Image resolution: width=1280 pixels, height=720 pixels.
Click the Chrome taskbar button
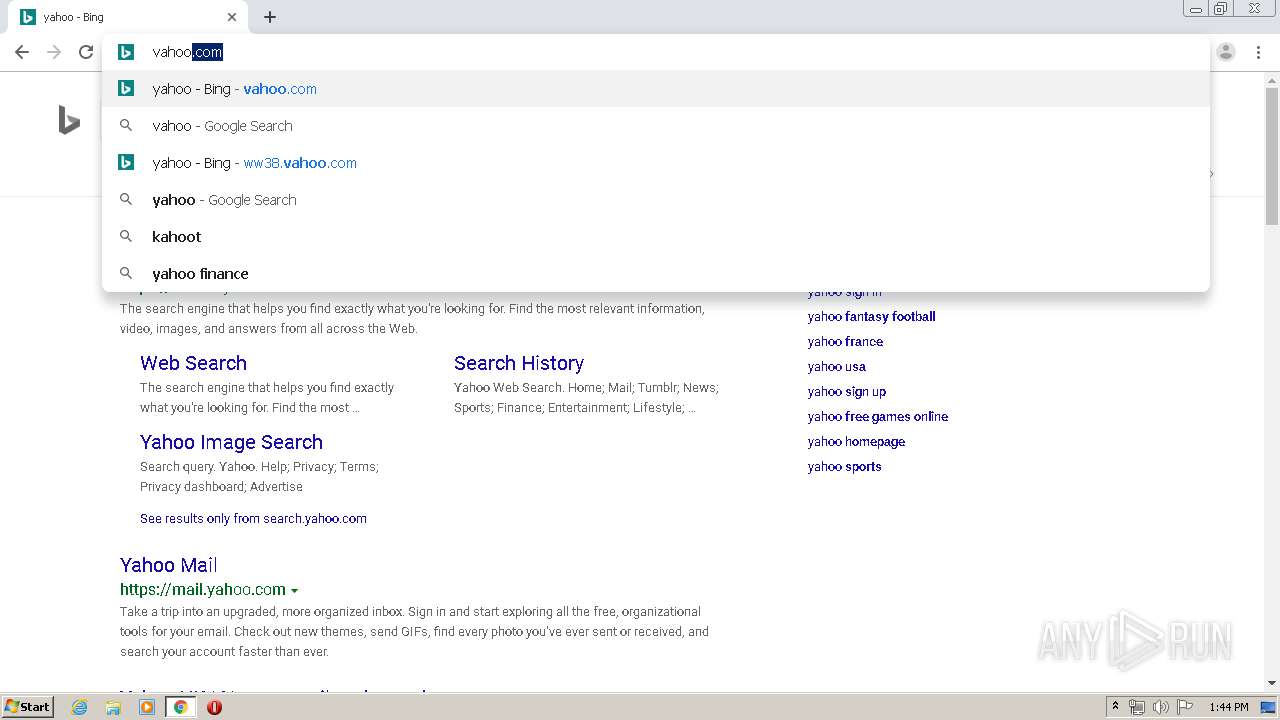(x=181, y=707)
